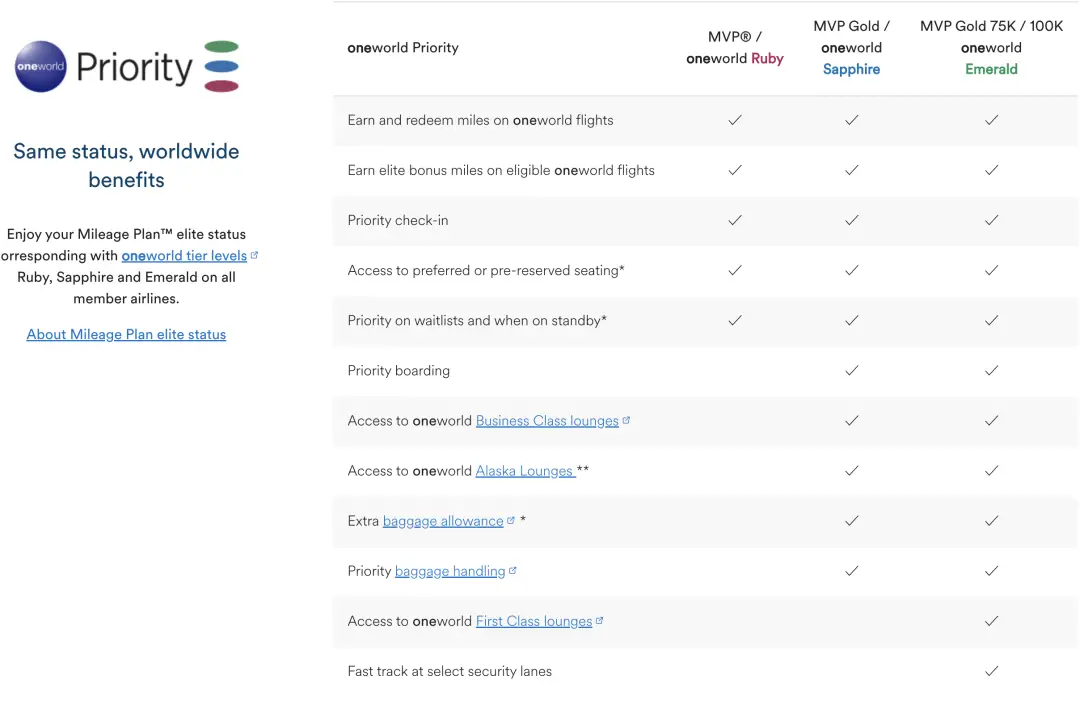The height and width of the screenshot is (705, 1080).
Task: Select the MVP Gold / oneworld Sapphire column header
Action: pos(851,47)
